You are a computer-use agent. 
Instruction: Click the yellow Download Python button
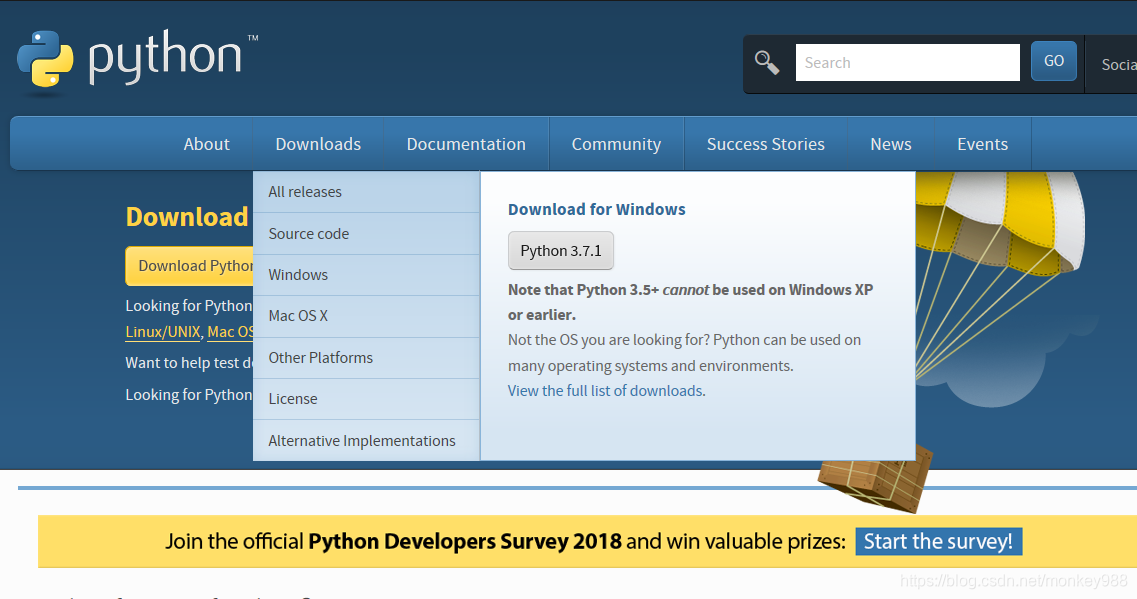pyautogui.click(x=189, y=266)
